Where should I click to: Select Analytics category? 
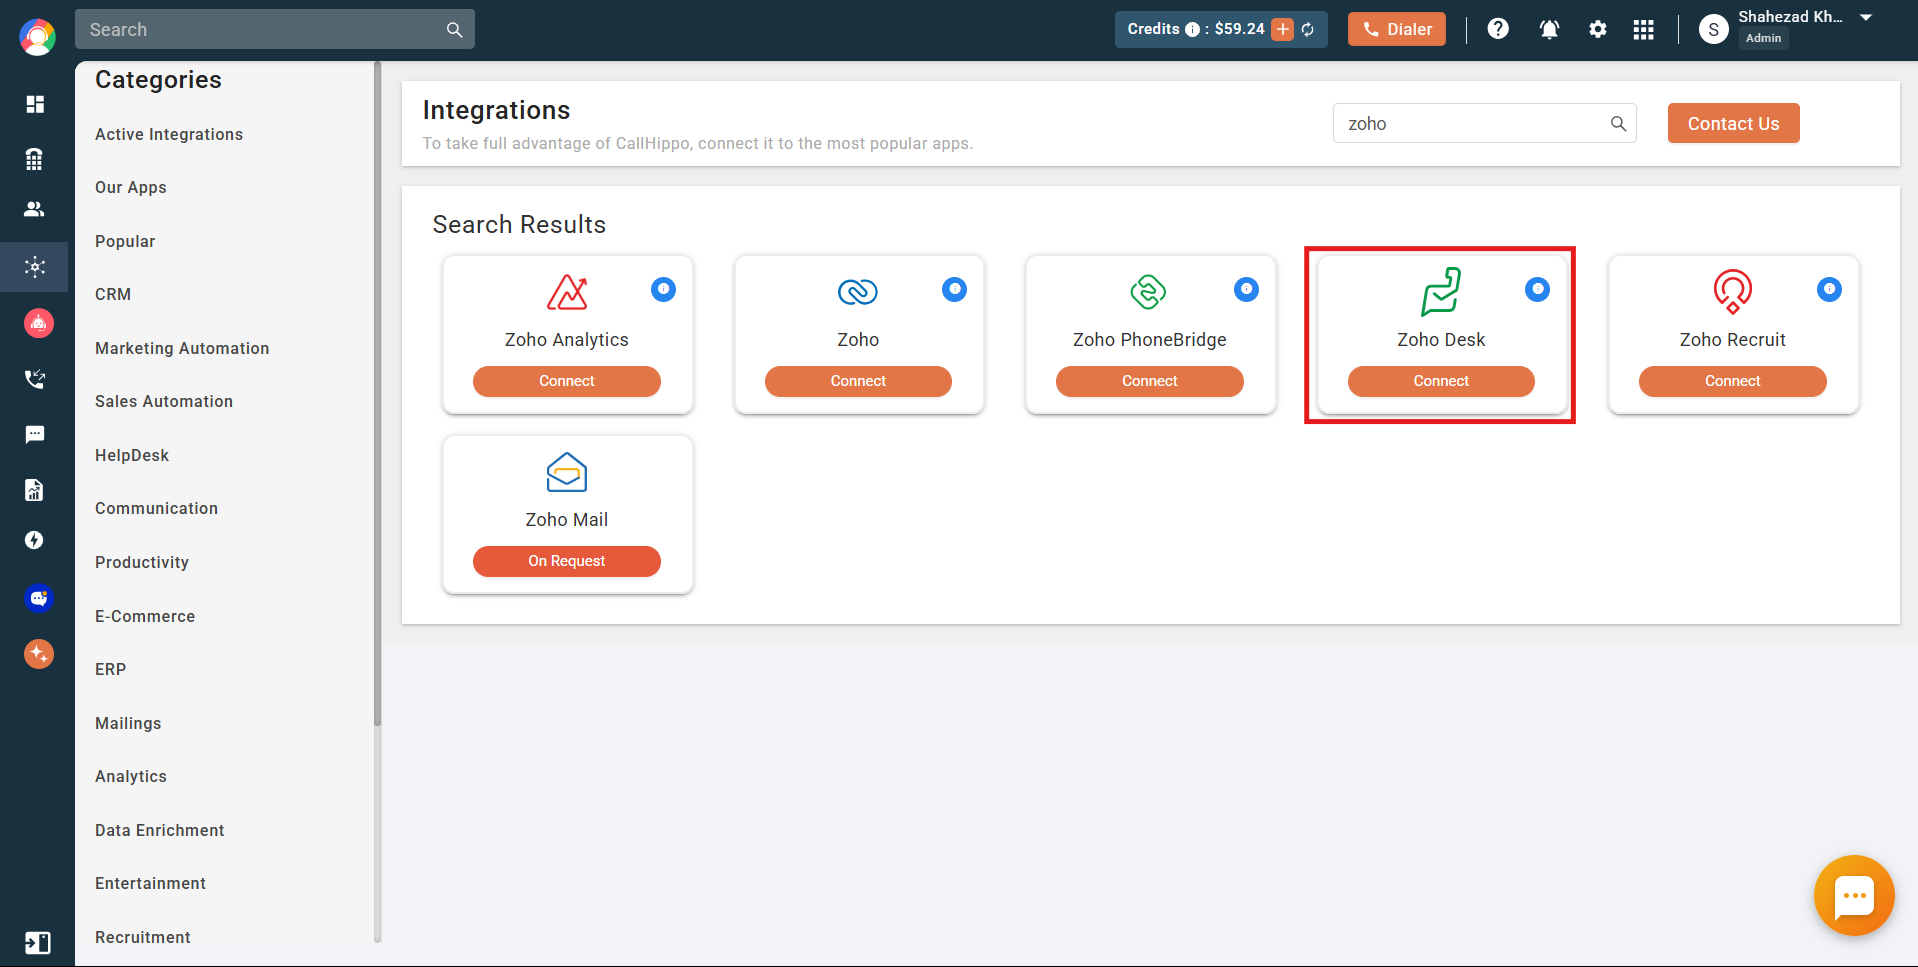[x=131, y=776]
